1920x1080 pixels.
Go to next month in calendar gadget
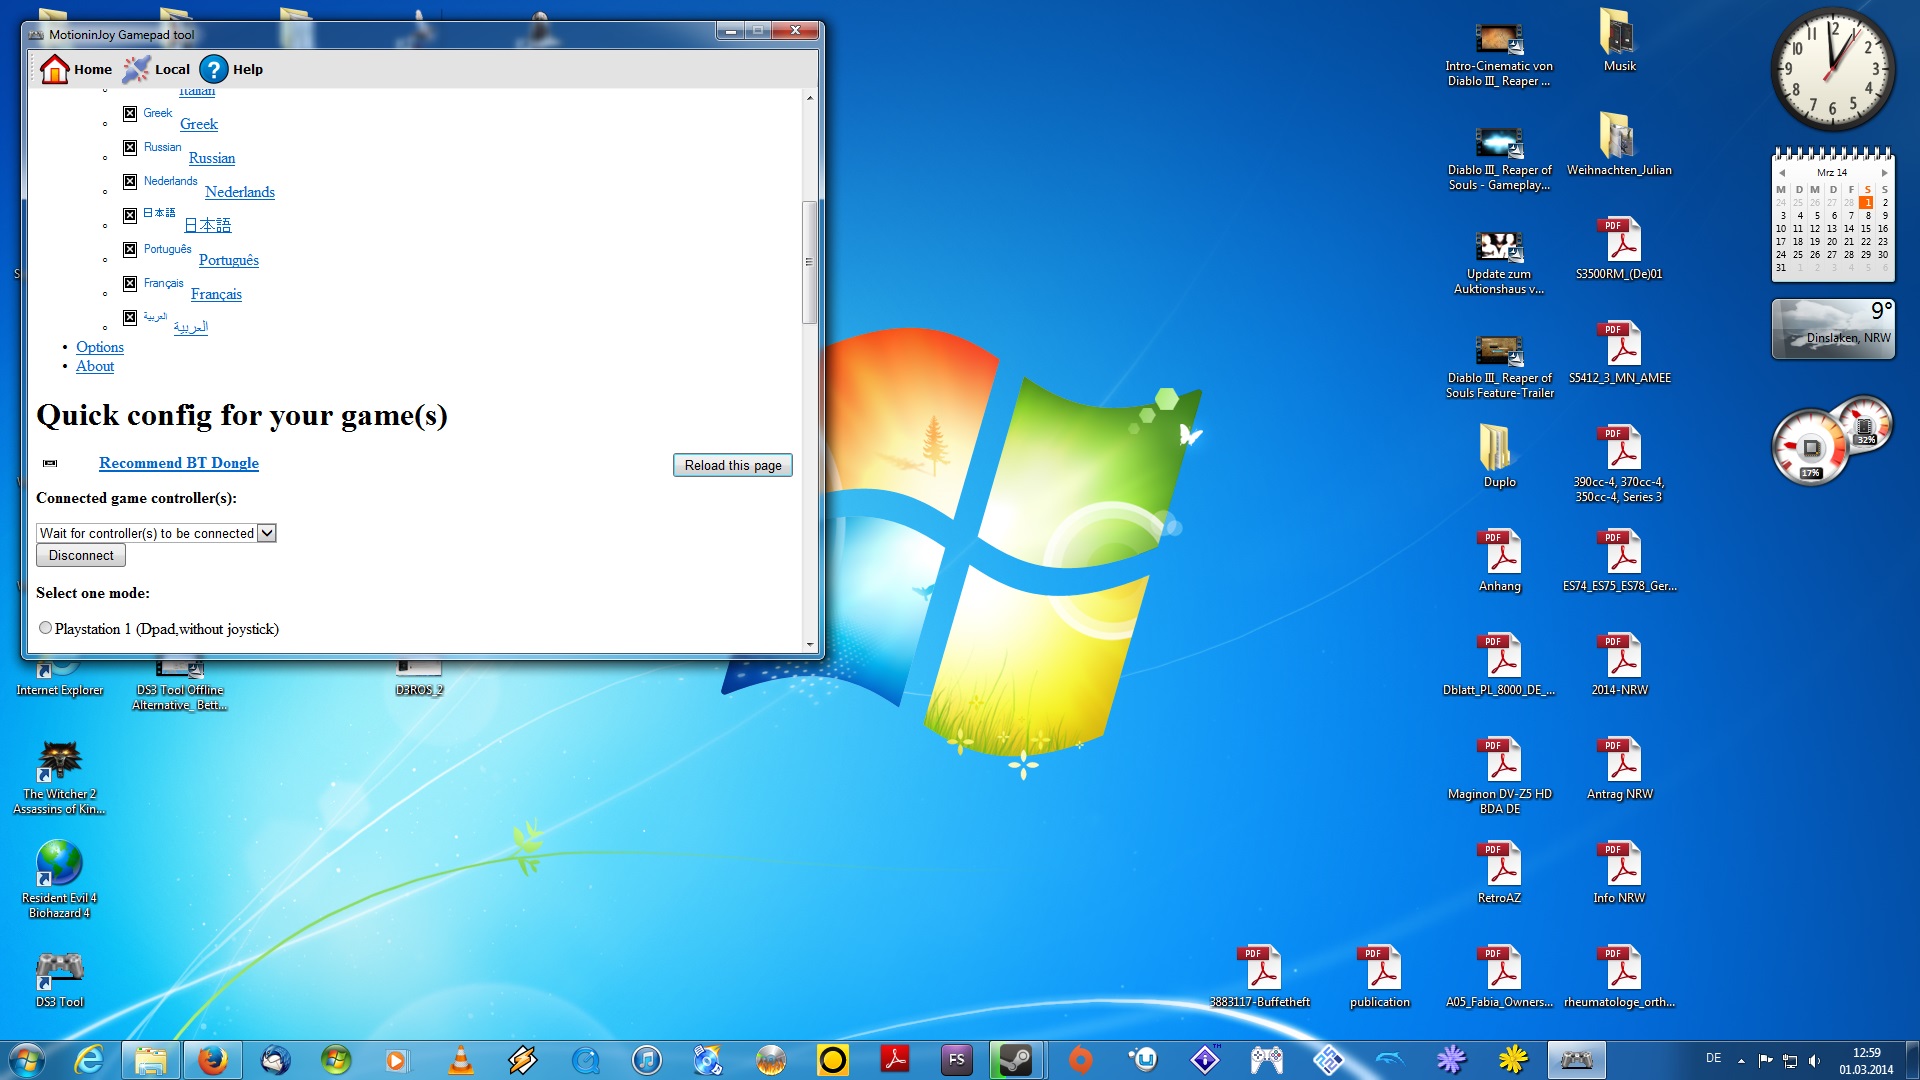(x=1884, y=173)
